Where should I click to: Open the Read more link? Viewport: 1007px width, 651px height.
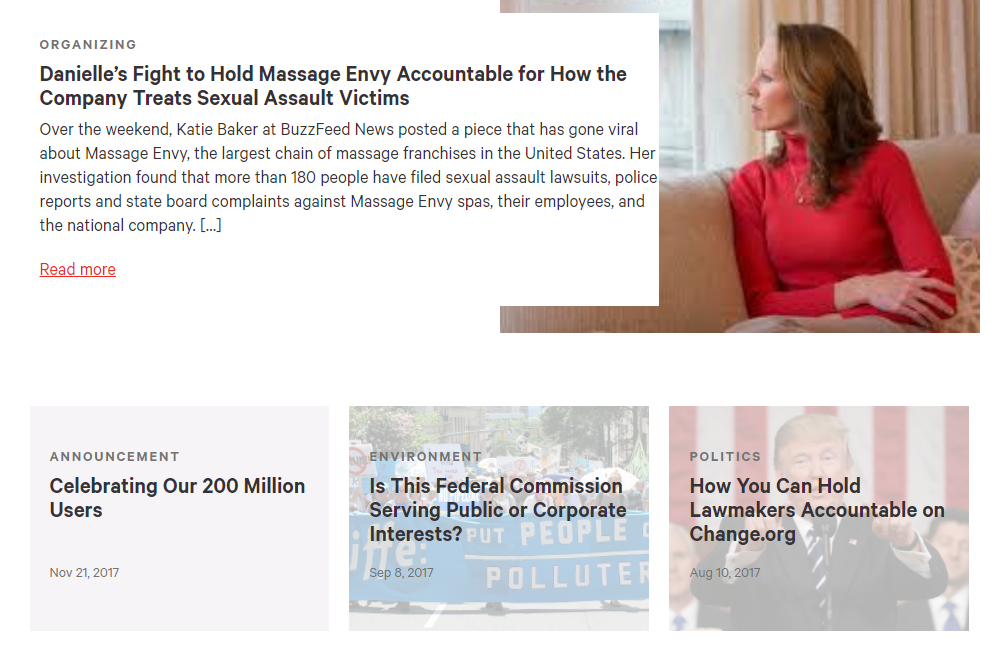coord(78,269)
